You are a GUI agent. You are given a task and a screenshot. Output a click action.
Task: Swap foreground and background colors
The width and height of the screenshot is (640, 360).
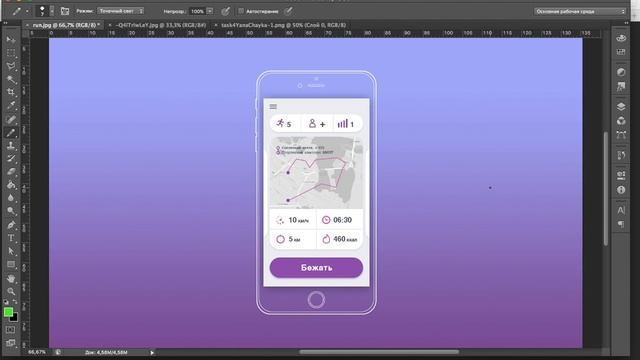pyautogui.click(x=15, y=302)
